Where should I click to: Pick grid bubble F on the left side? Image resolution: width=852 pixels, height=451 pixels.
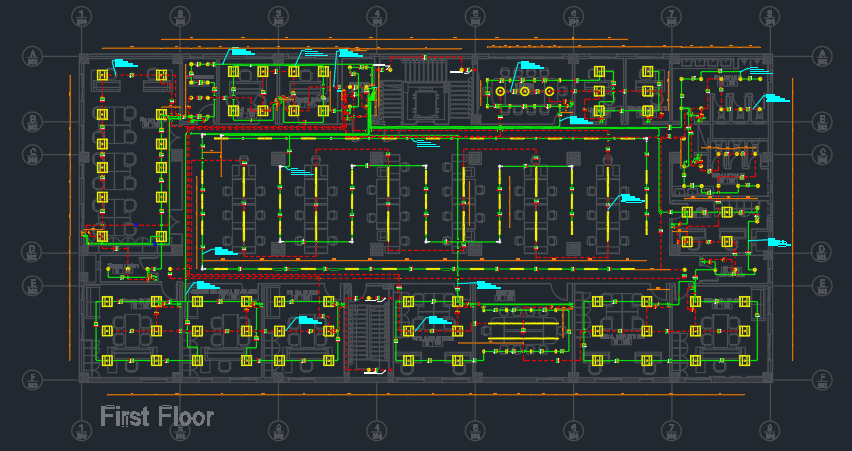pos(33,380)
